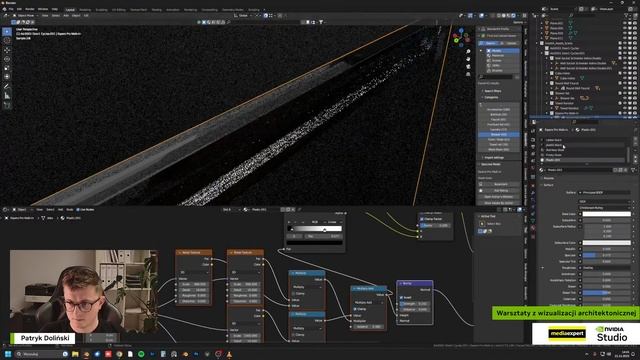Select the Rotate tool
Screen dimensions: 640x360
click(7, 59)
